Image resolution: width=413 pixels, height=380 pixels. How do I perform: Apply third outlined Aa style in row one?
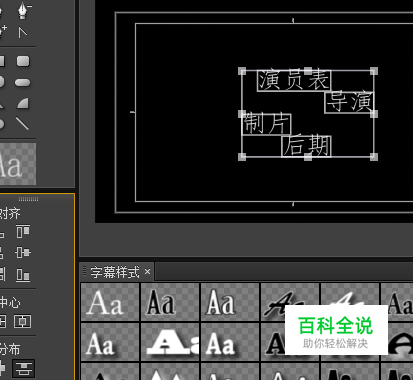(x=230, y=302)
